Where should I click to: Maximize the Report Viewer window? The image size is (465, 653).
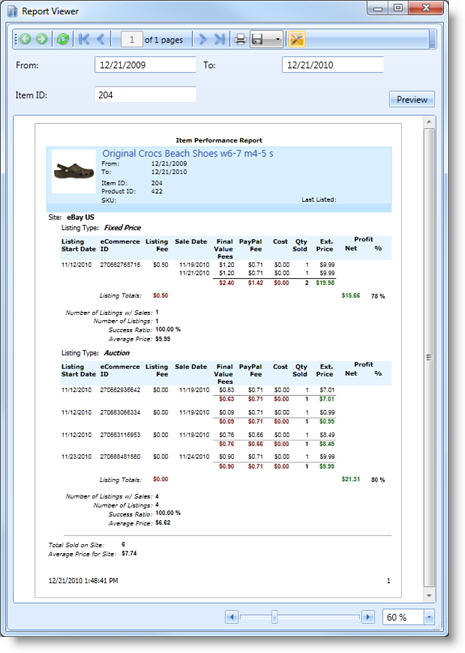[398, 8]
